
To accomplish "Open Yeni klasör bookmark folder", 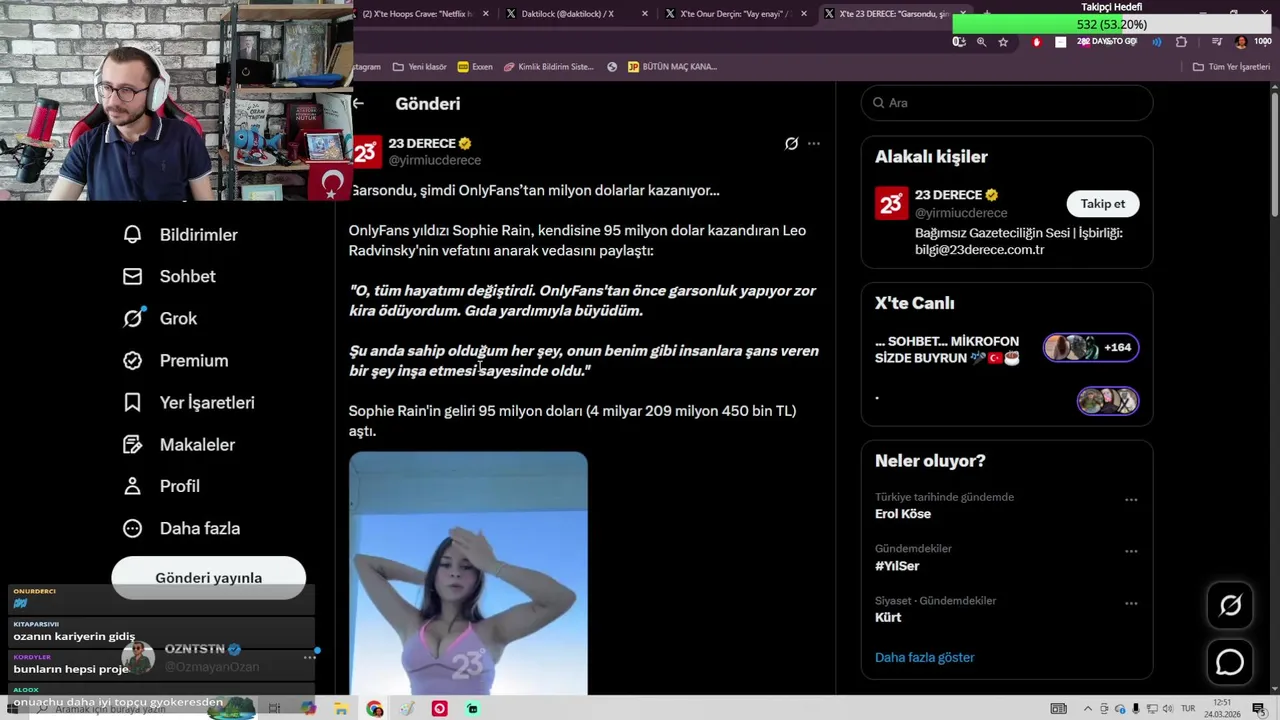I will pos(420,67).
